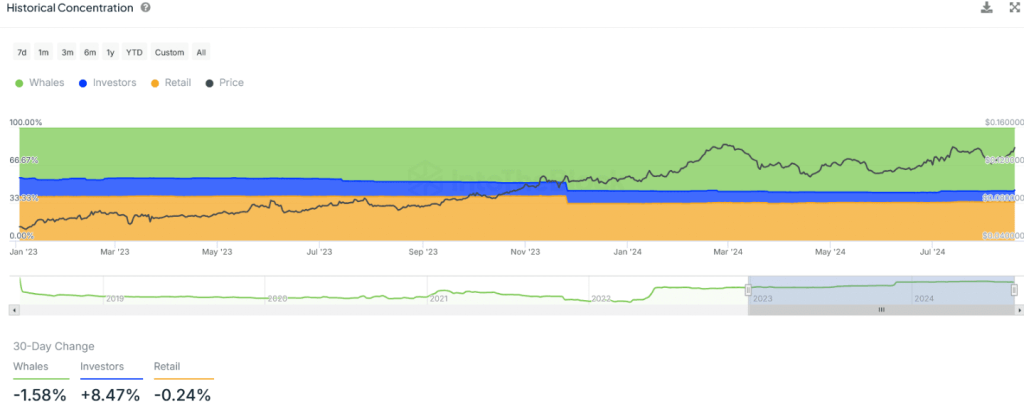
Task: Click the Whales 30-day change value -1.58%
Action: click(40, 395)
